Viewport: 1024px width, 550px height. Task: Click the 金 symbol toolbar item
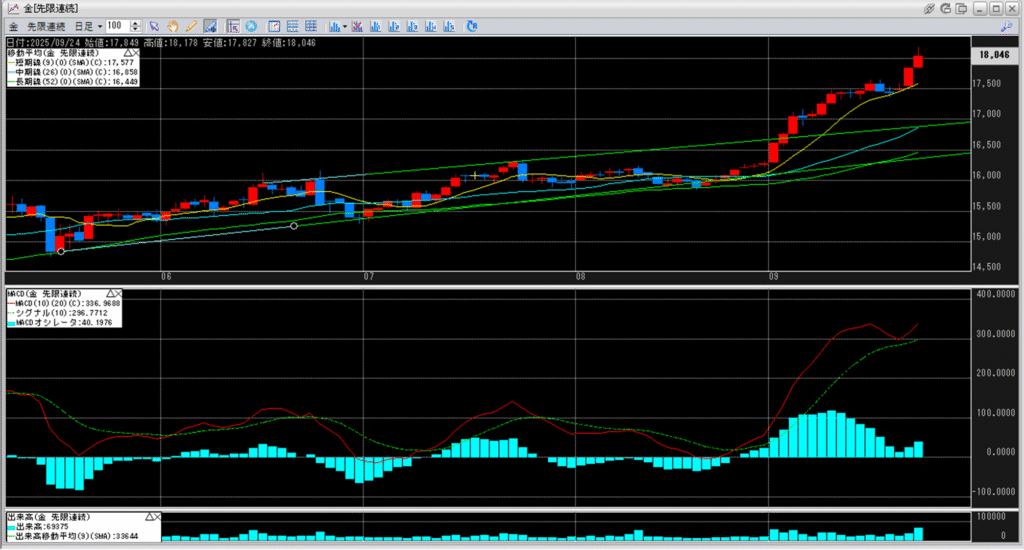pyautogui.click(x=13, y=25)
